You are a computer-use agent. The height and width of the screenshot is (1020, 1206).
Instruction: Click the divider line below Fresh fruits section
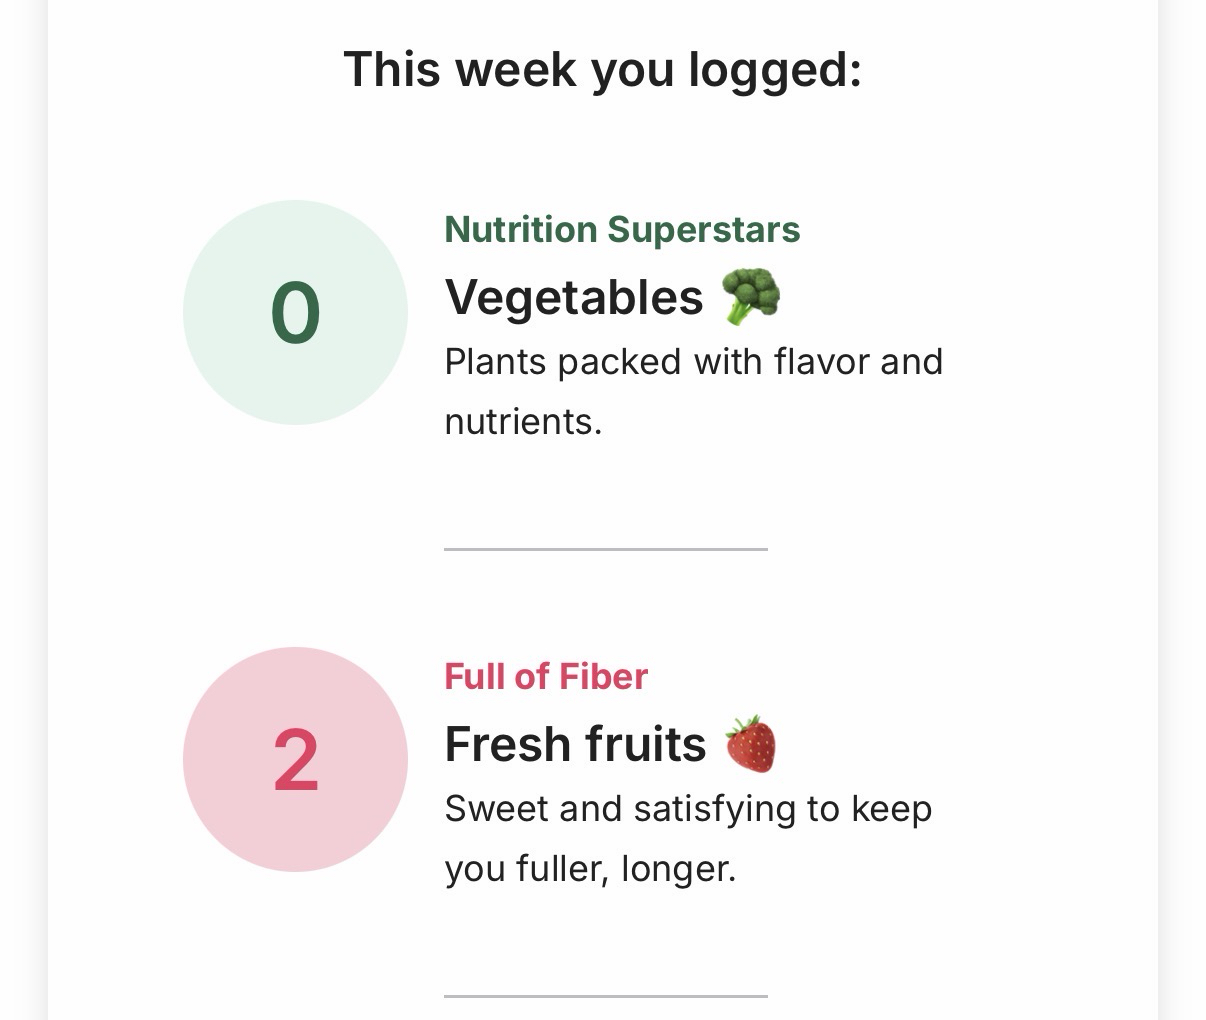[605, 996]
